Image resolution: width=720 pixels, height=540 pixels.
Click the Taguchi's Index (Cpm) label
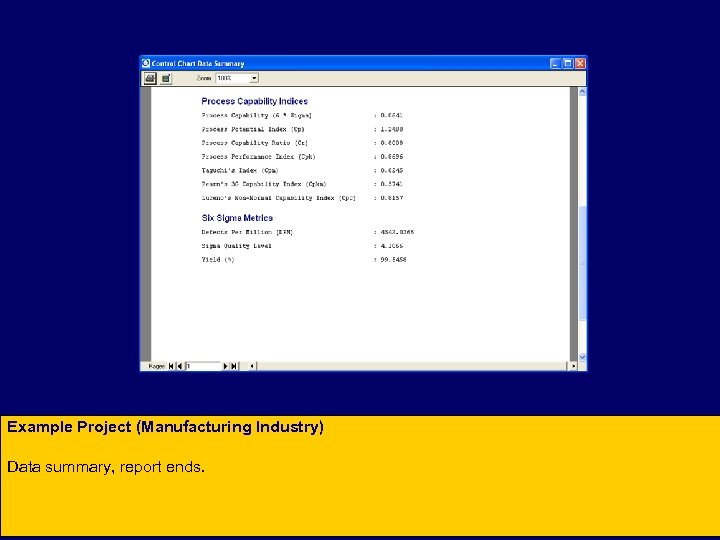(240, 170)
